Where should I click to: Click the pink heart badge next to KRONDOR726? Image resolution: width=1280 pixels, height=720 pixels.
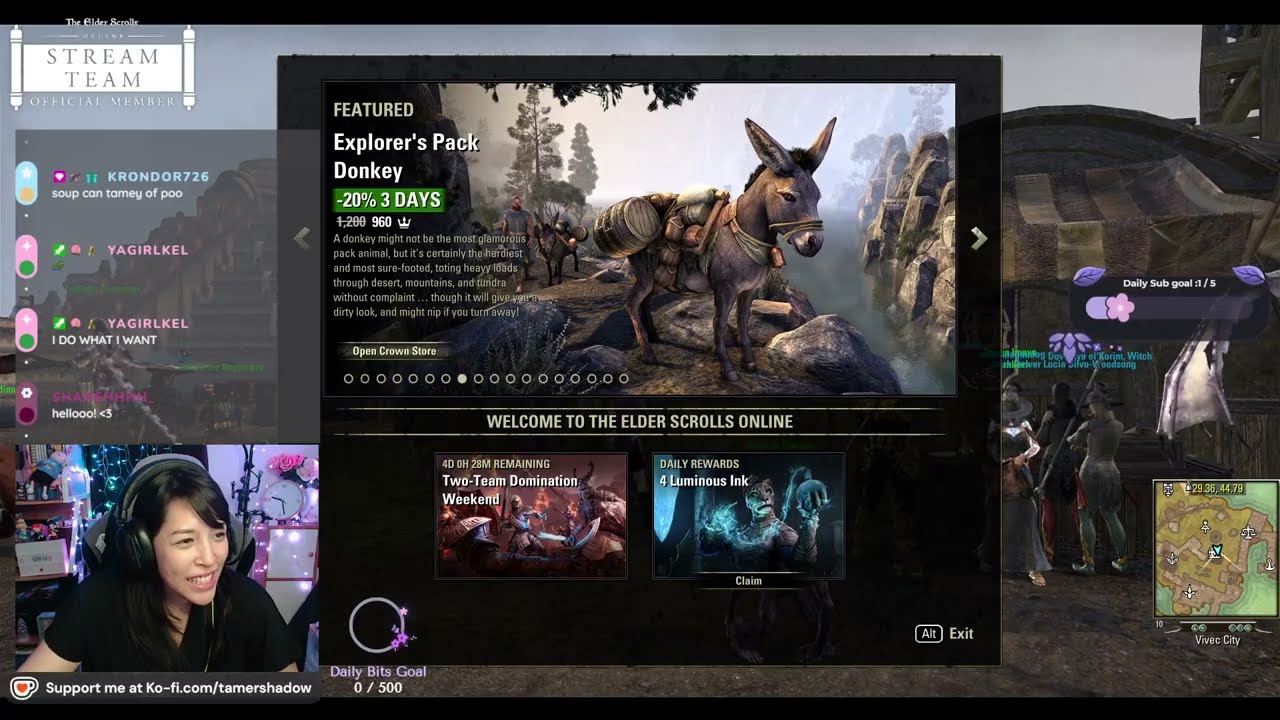coord(60,177)
